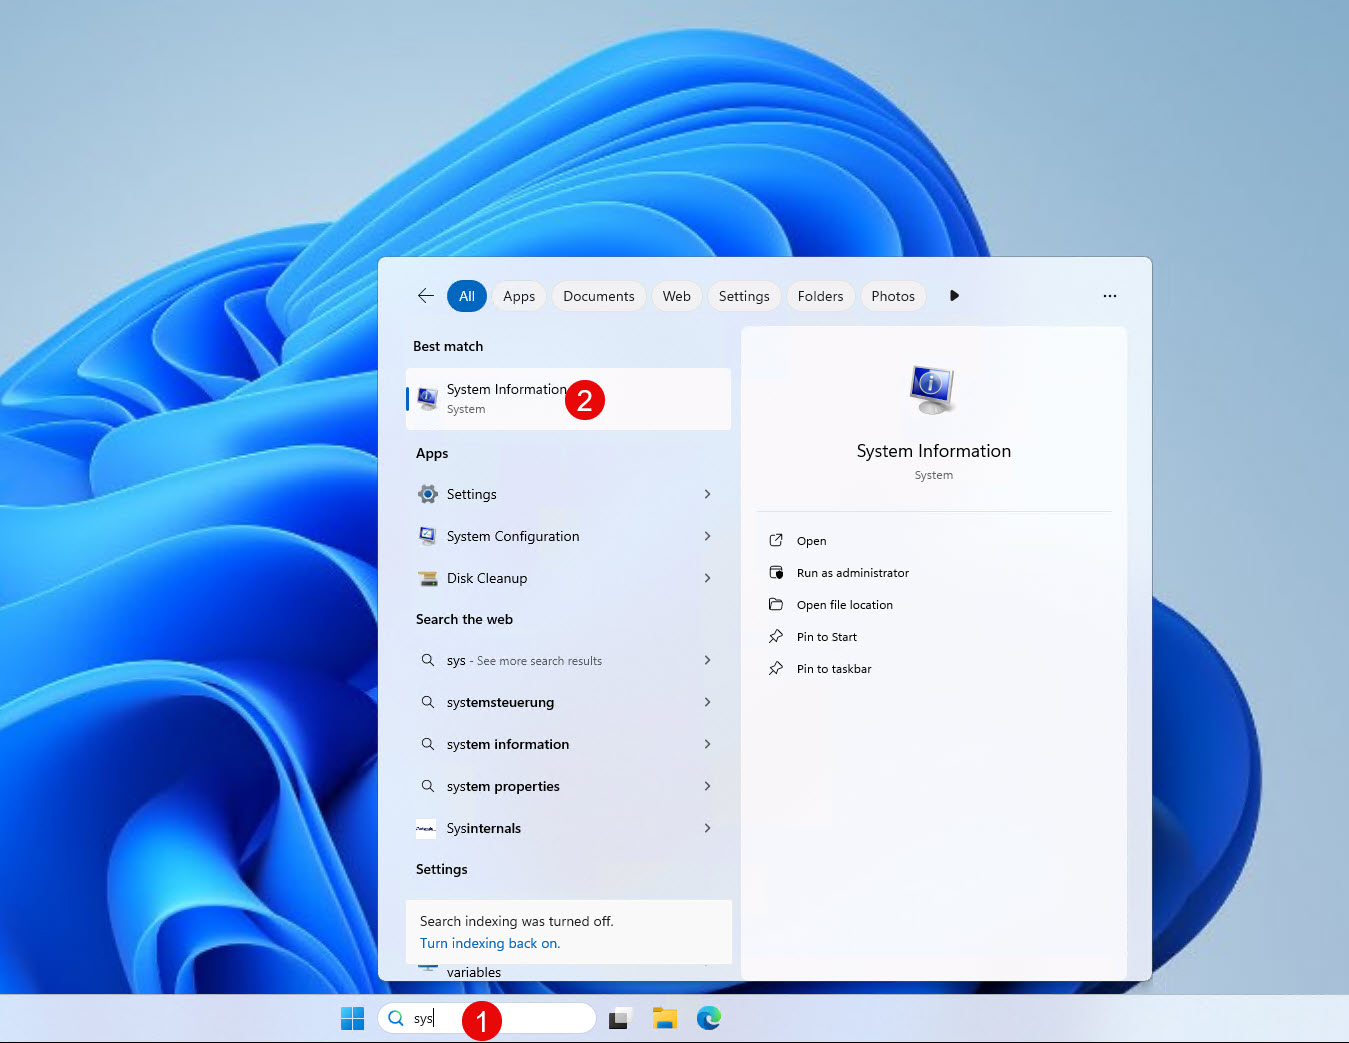Open the three-dot more options menu
Screen dimensions: 1349x1043
[1109, 296]
